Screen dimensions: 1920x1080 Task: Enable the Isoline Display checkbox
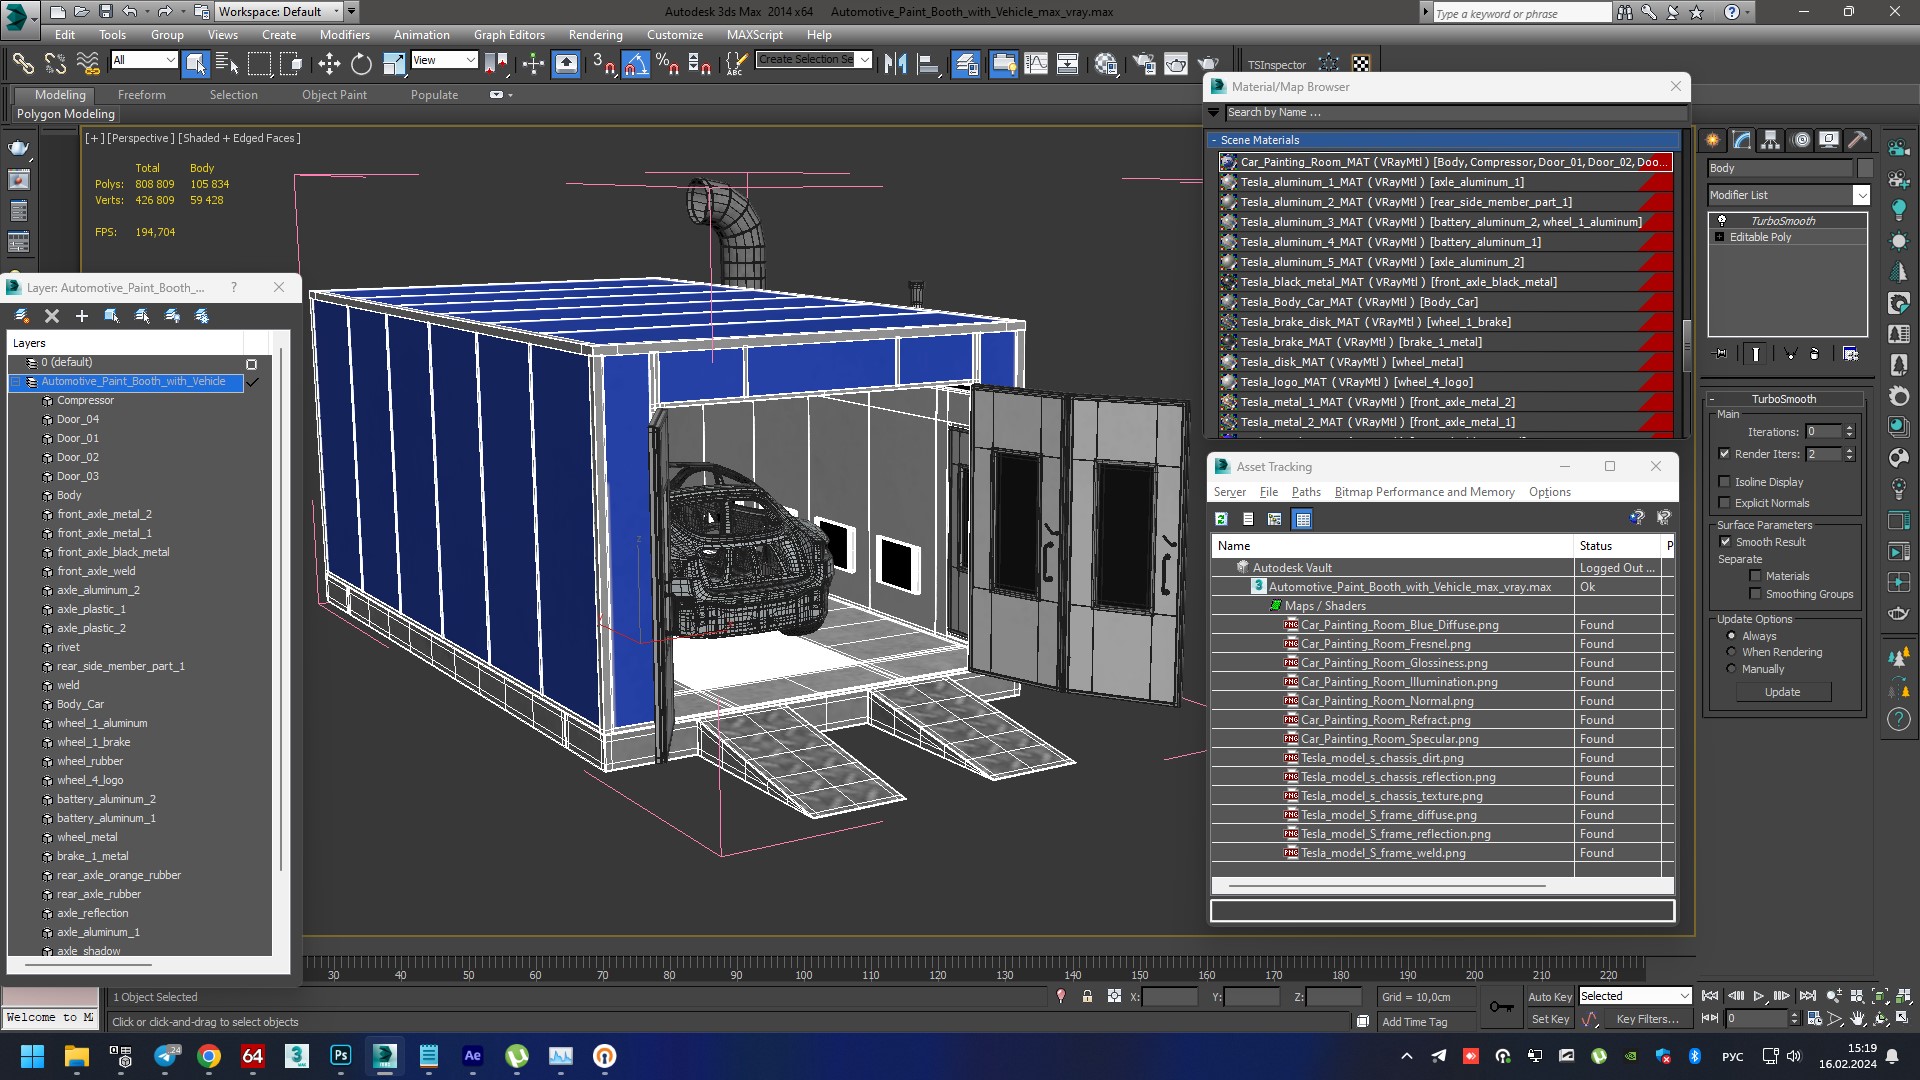pyautogui.click(x=1724, y=482)
